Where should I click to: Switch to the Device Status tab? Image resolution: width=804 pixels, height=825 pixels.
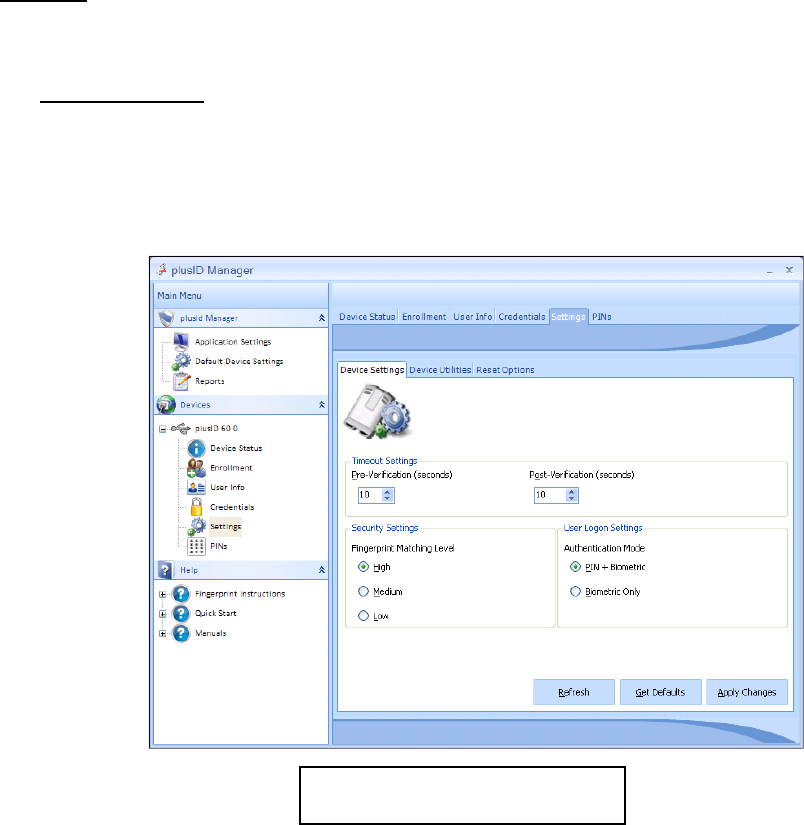click(367, 317)
